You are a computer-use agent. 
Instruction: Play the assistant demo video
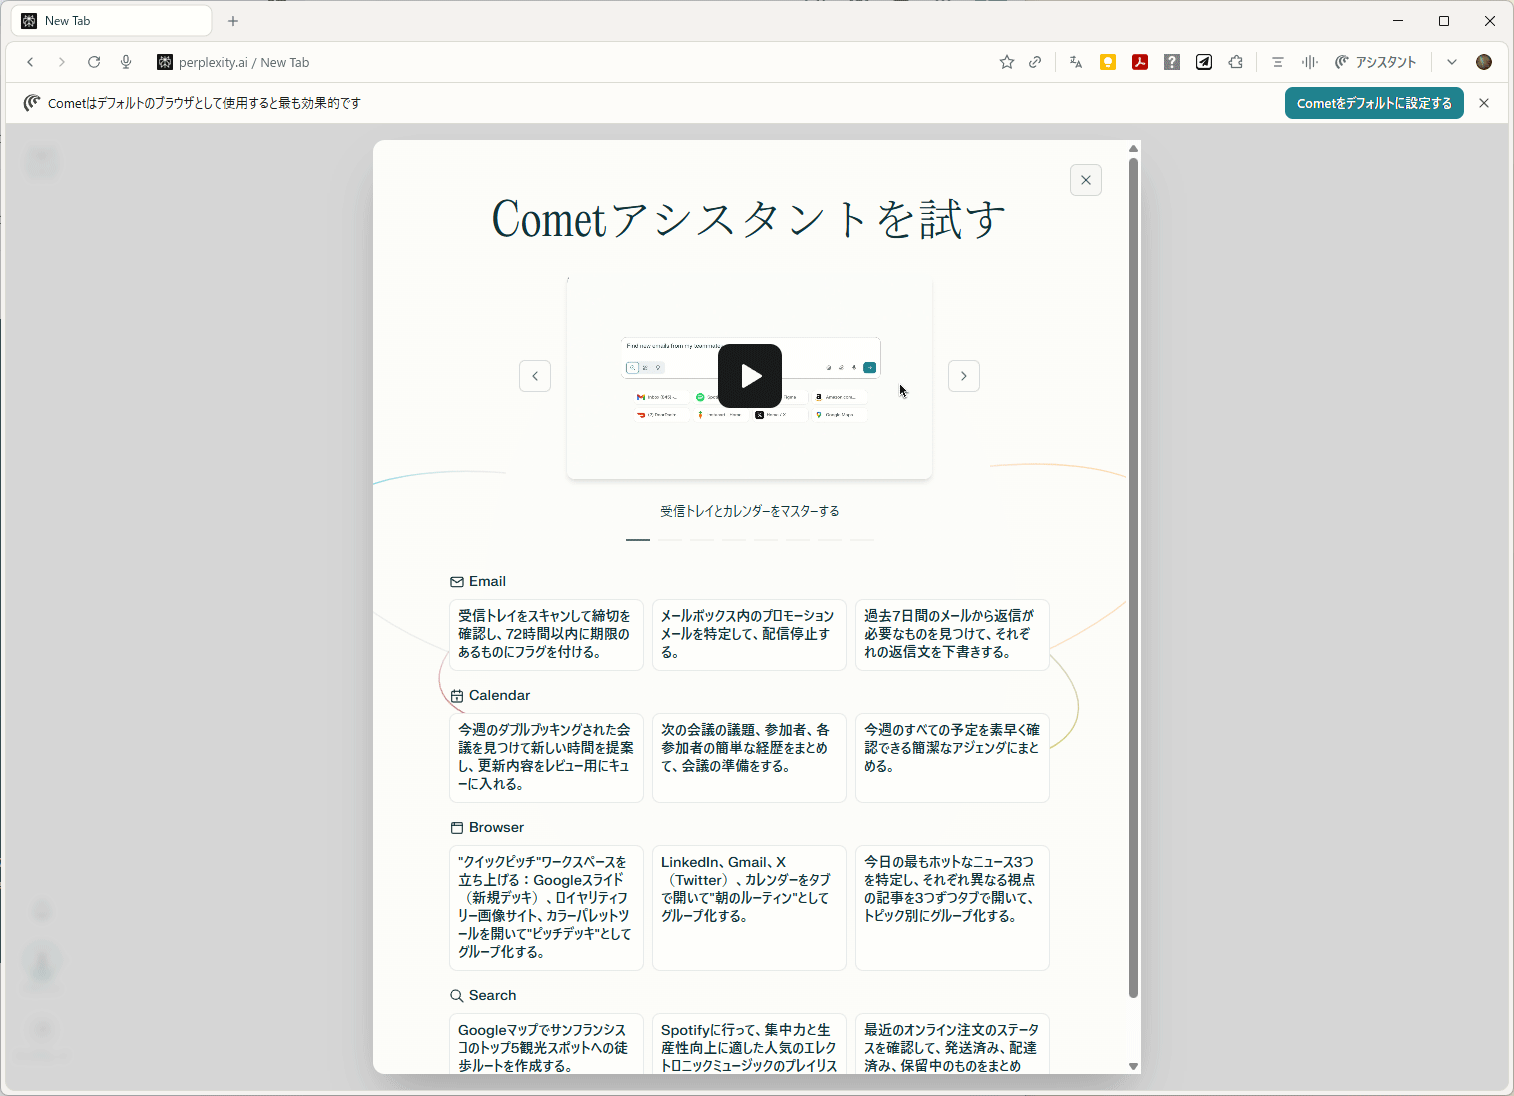pyautogui.click(x=750, y=376)
